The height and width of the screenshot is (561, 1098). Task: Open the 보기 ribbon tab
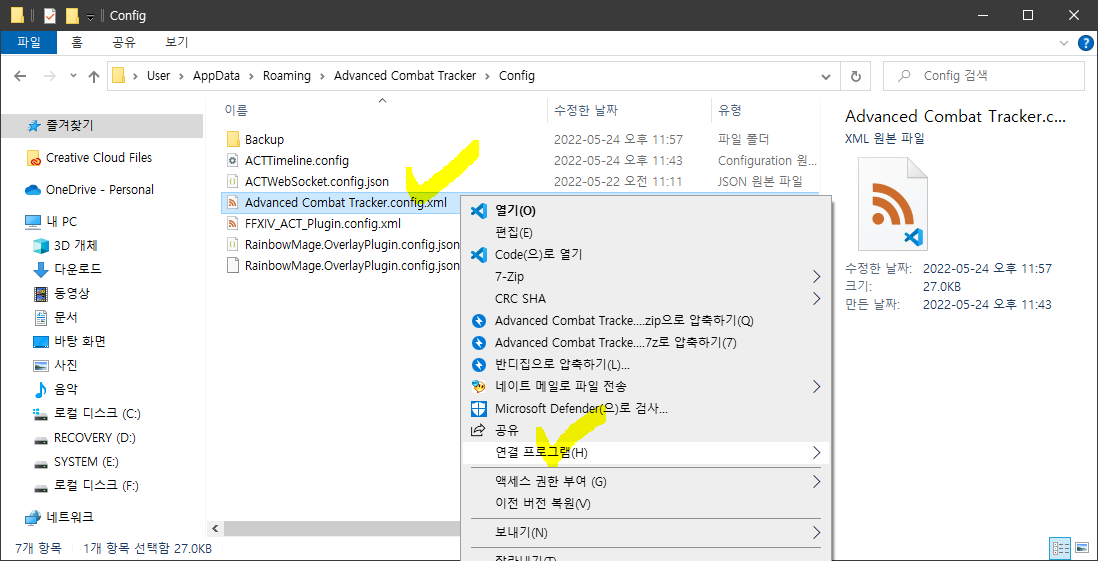tap(176, 43)
